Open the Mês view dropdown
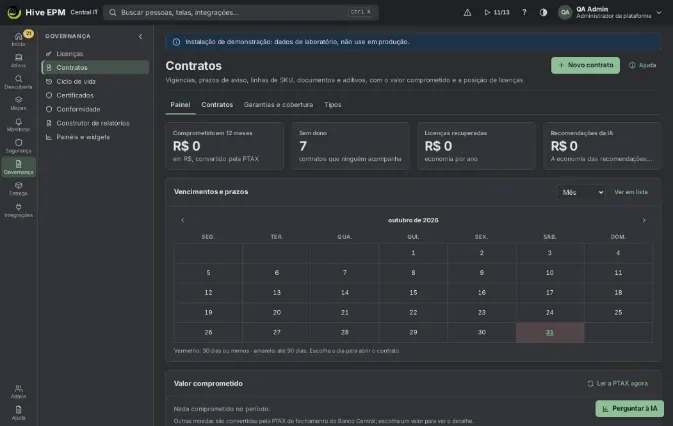Image resolution: width=673 pixels, height=426 pixels. [x=581, y=192]
